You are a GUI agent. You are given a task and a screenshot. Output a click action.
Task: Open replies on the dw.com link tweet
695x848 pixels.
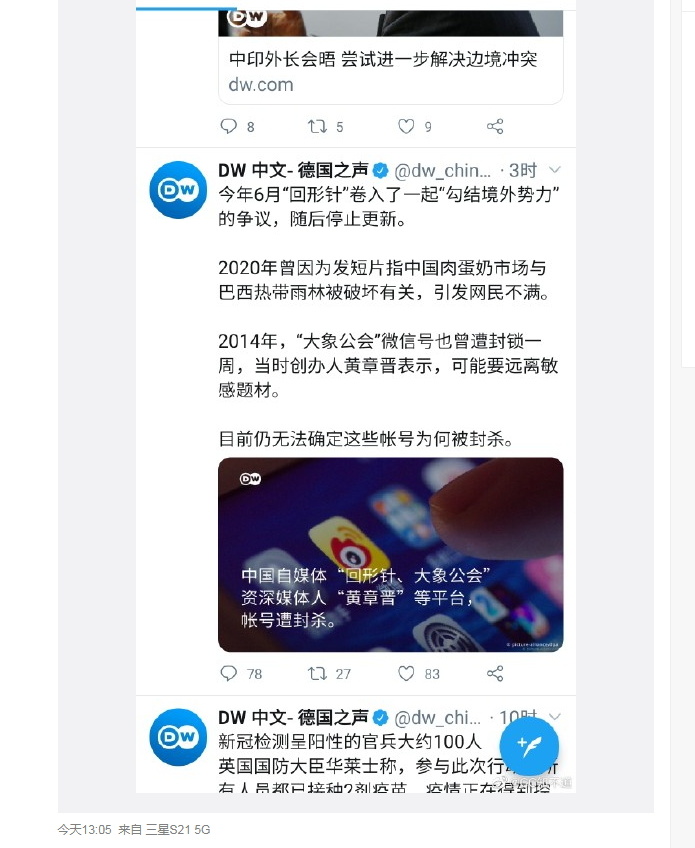pyautogui.click(x=229, y=126)
